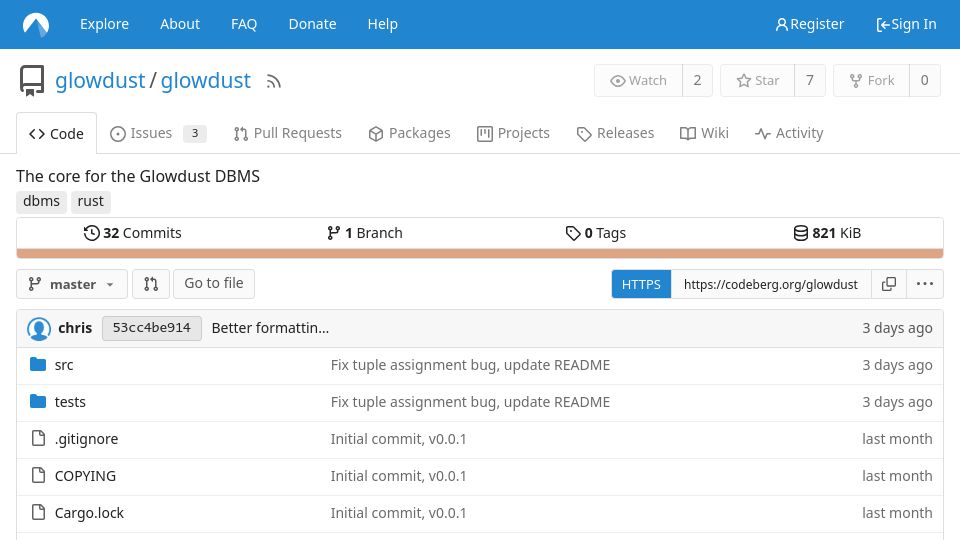Open the About page link
This screenshot has width=960, height=540.
[x=180, y=24]
